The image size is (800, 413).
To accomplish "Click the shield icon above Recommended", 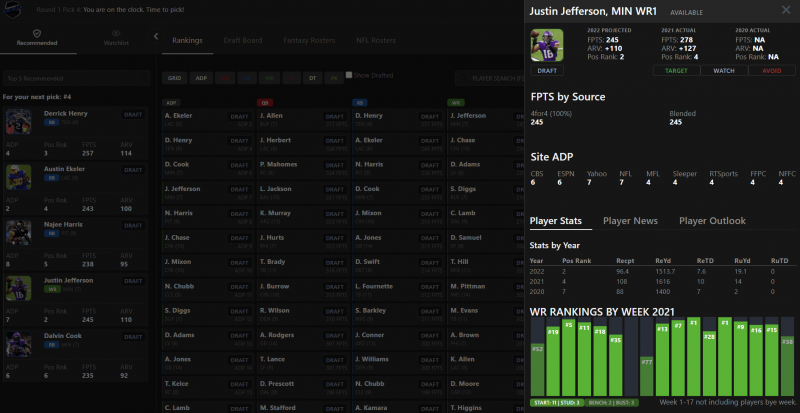I will (37, 33).
